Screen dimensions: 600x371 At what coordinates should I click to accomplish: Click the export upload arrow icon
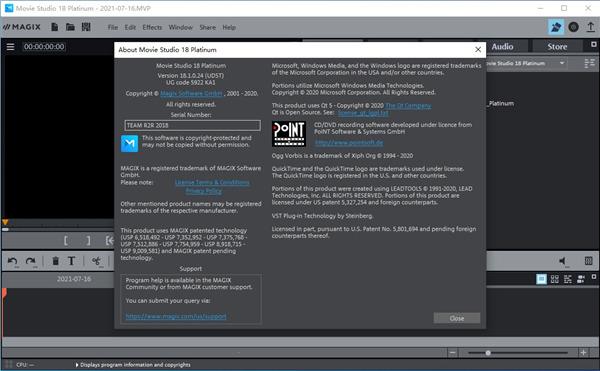pyautogui.click(x=590, y=27)
